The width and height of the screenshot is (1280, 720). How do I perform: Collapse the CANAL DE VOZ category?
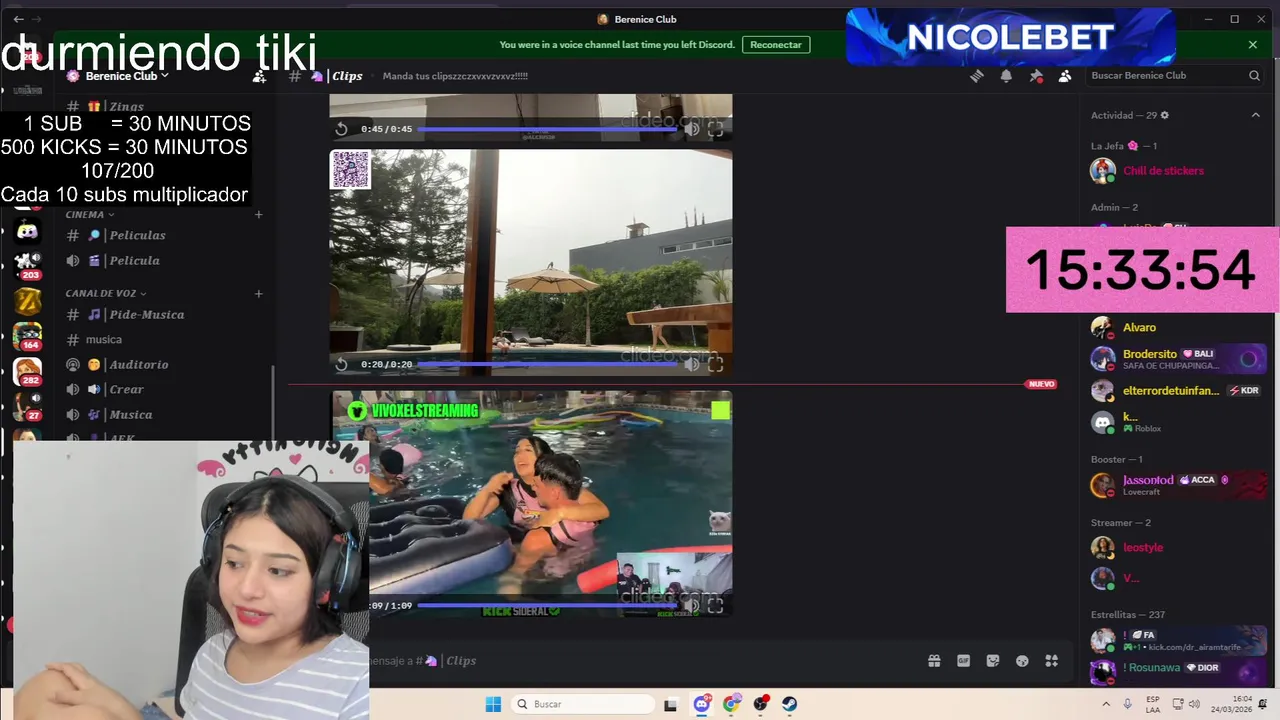pyautogui.click(x=105, y=293)
